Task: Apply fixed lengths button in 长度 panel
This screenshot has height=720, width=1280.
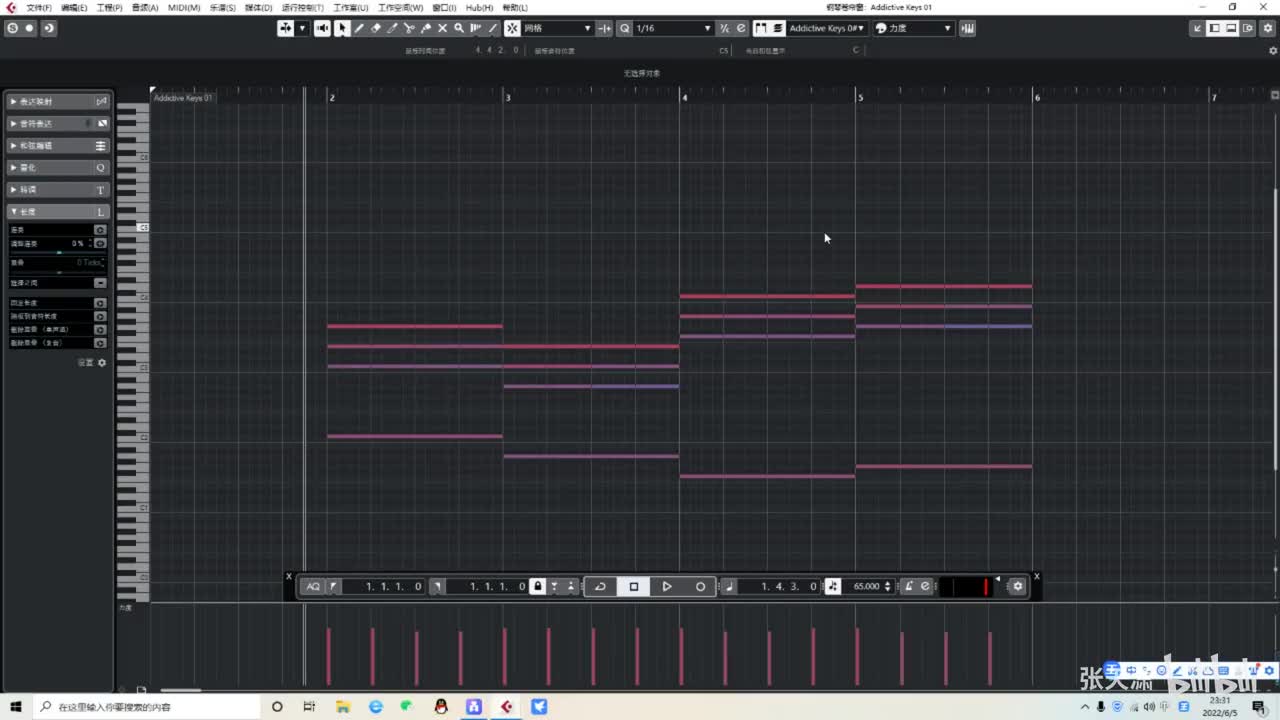Action: pos(100,303)
